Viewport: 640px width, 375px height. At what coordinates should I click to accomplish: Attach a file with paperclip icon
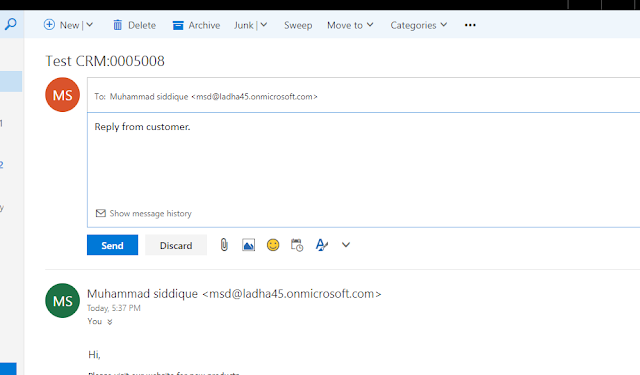click(224, 245)
